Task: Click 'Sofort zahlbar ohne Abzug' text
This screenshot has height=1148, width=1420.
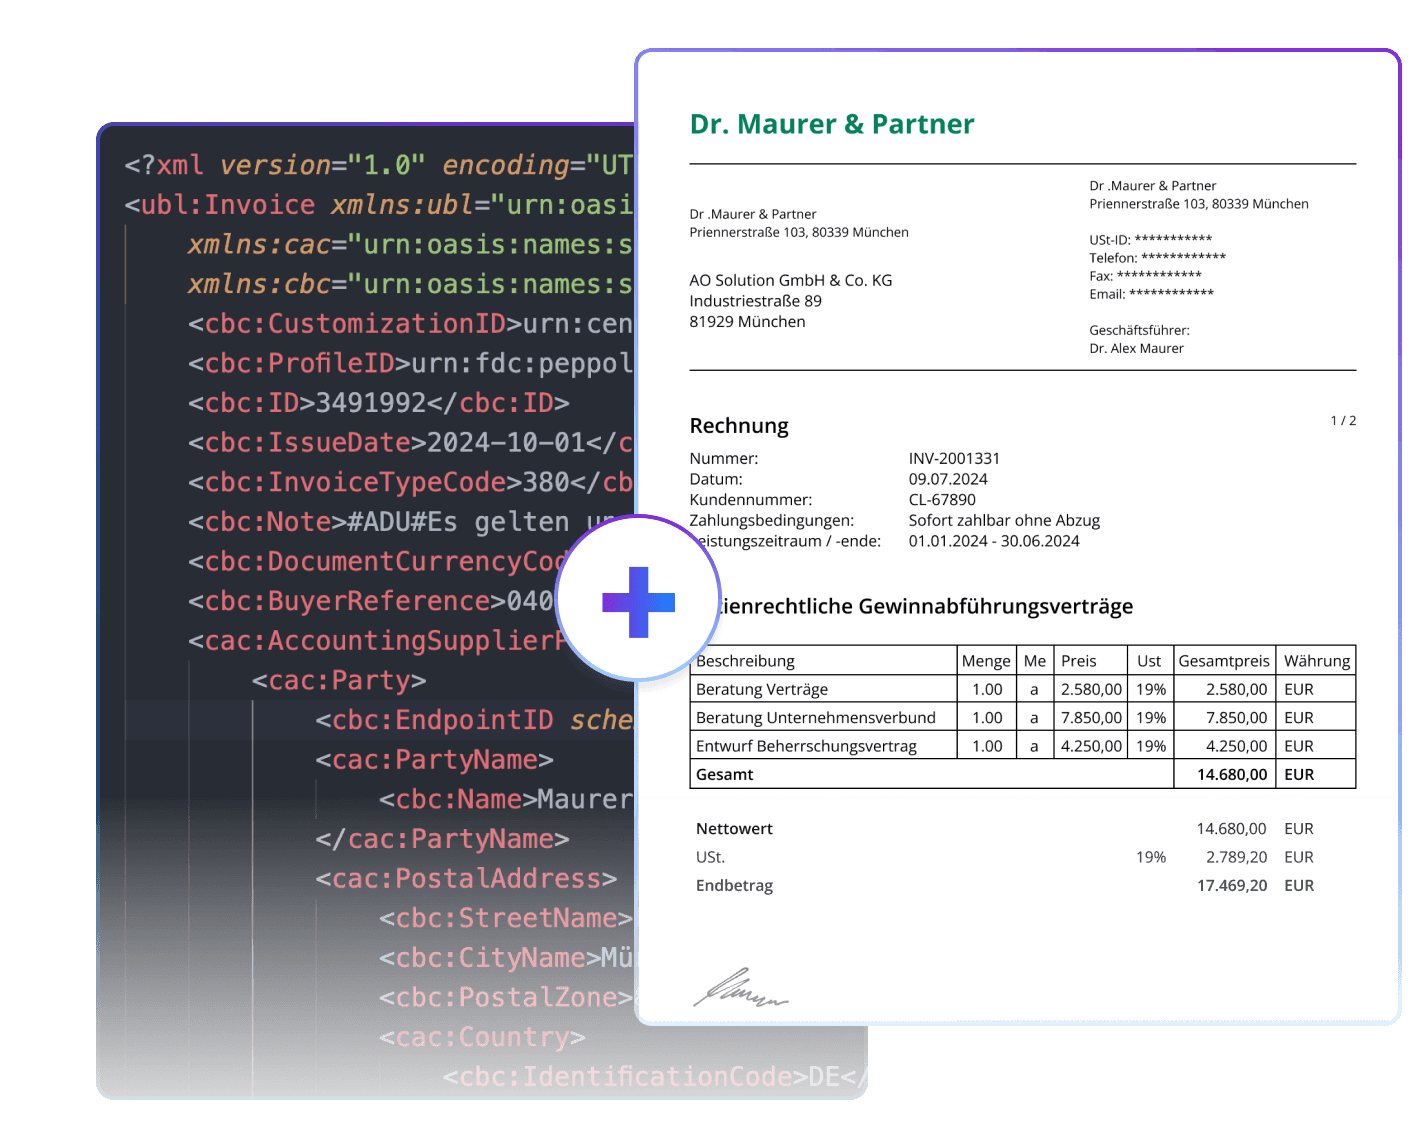Action: pos(1004,520)
